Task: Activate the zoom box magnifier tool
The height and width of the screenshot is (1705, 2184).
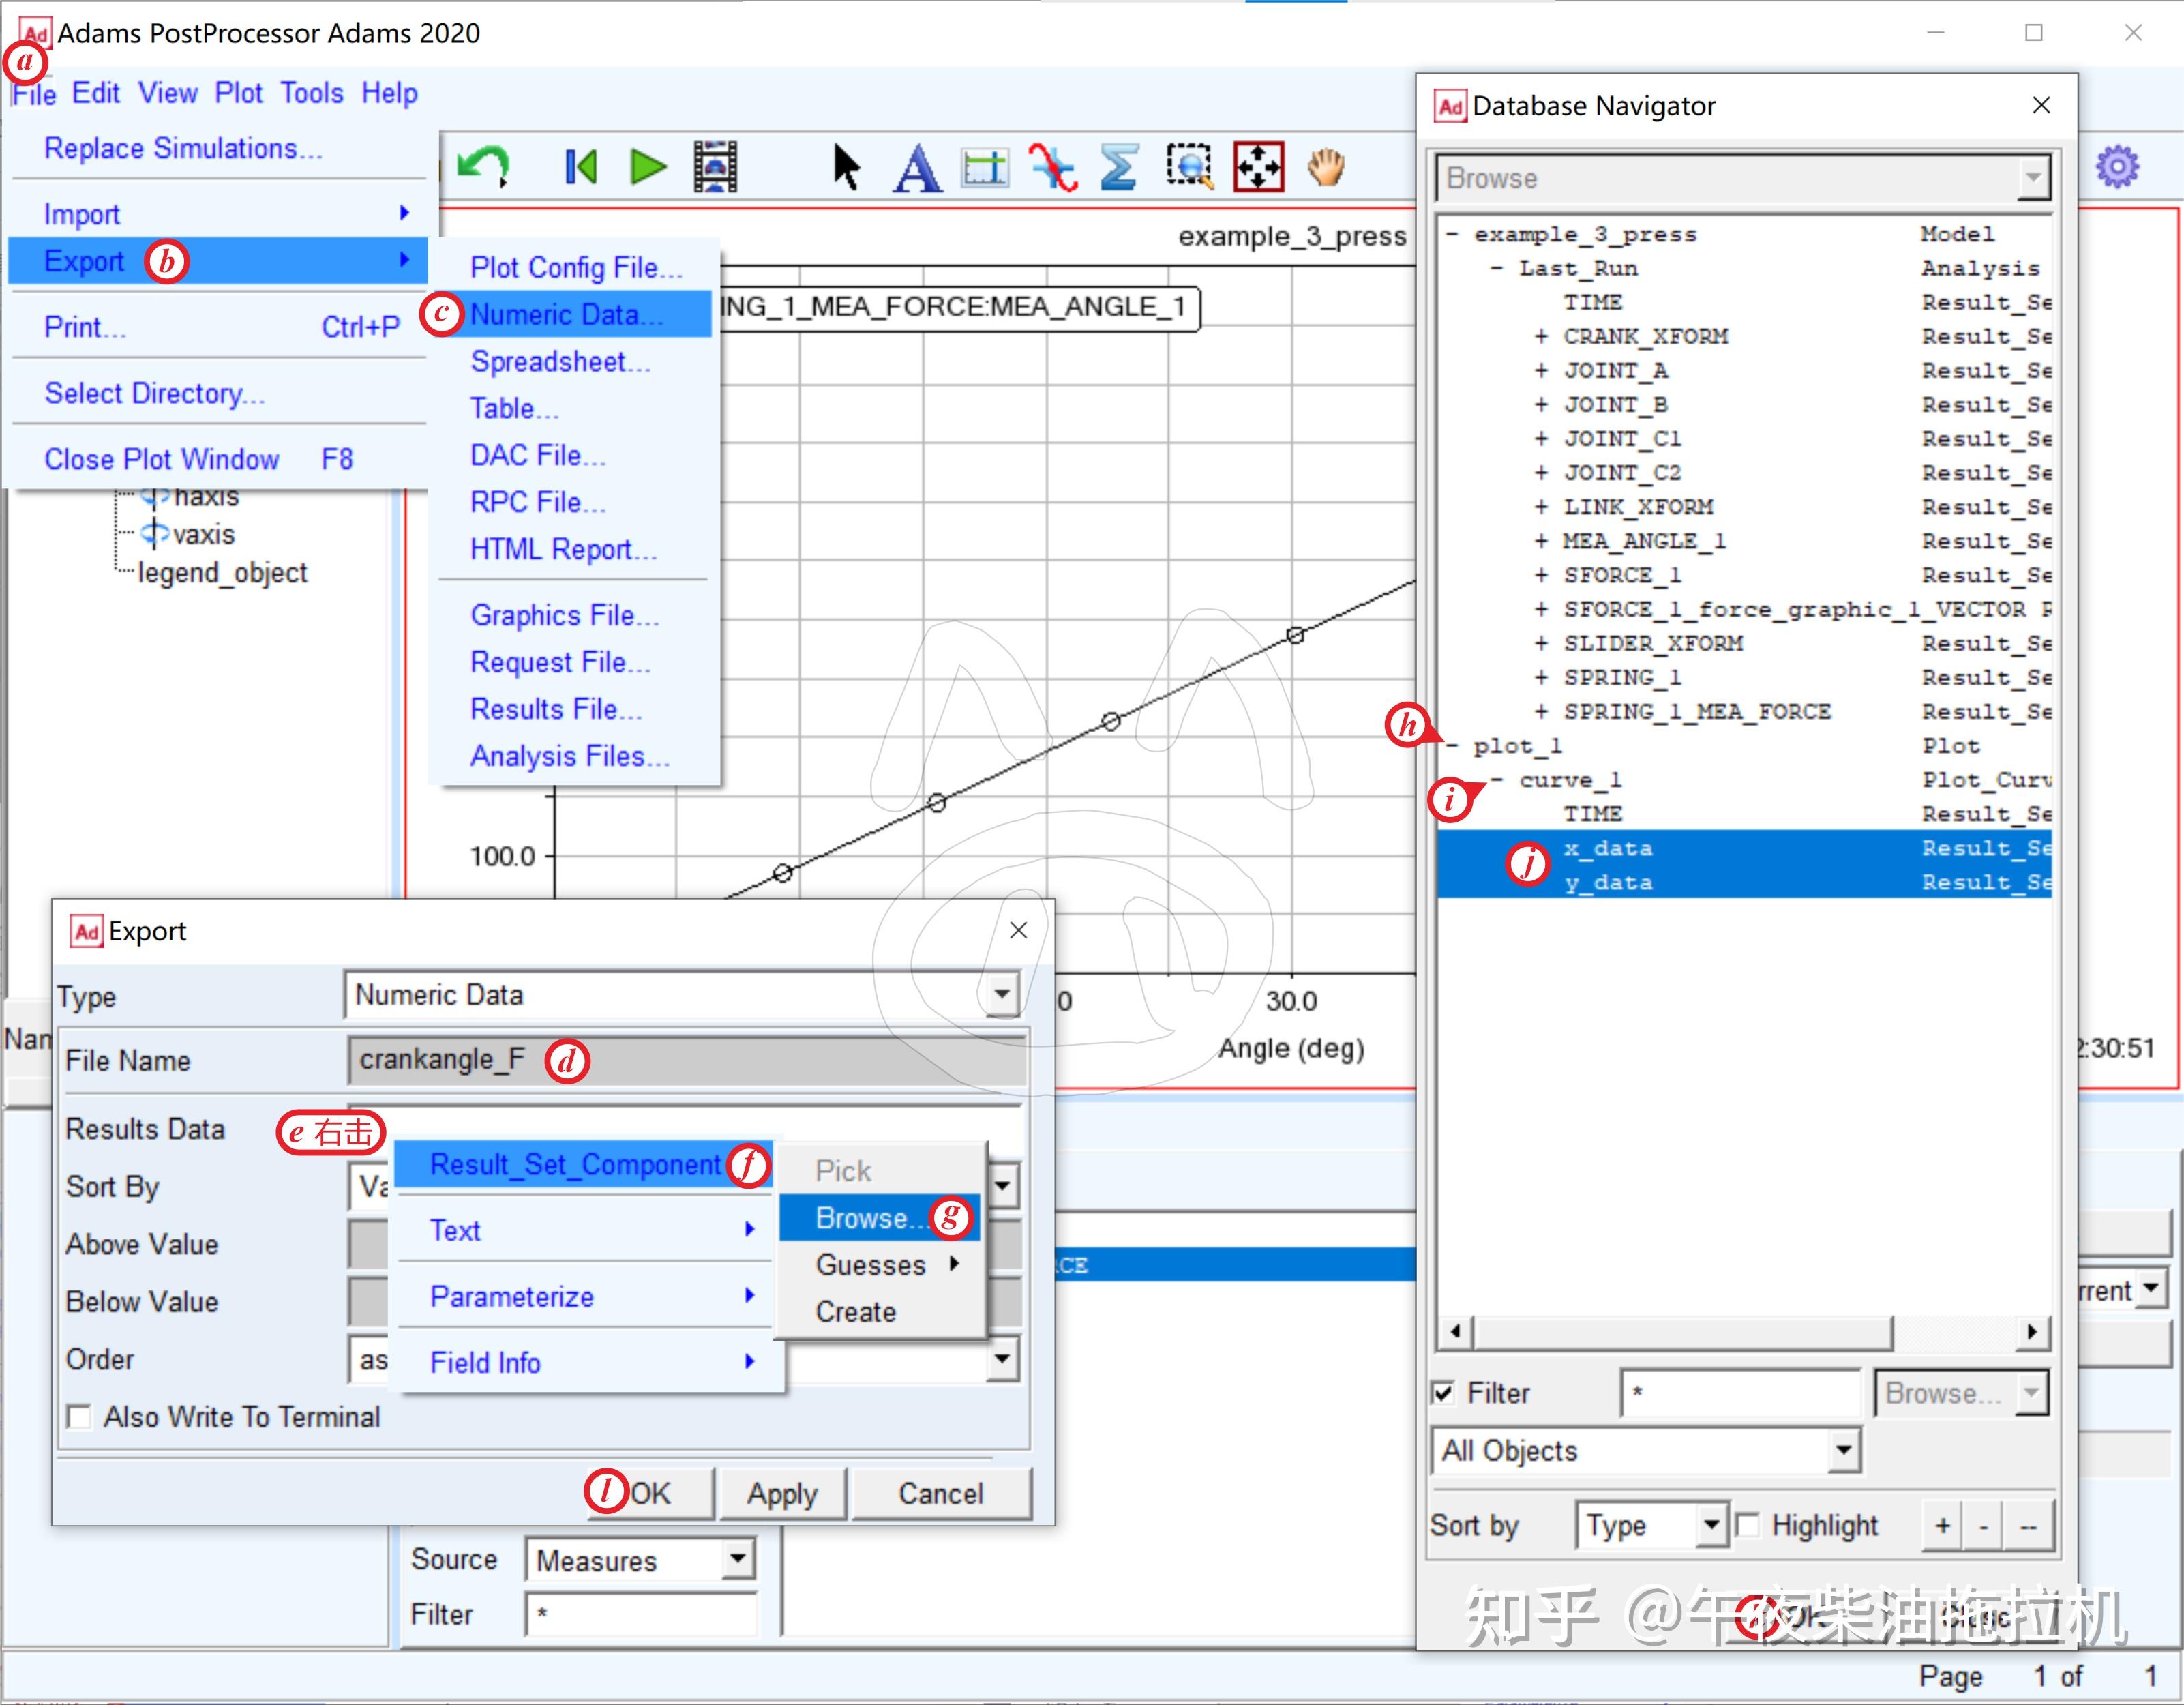Action: click(x=1189, y=166)
